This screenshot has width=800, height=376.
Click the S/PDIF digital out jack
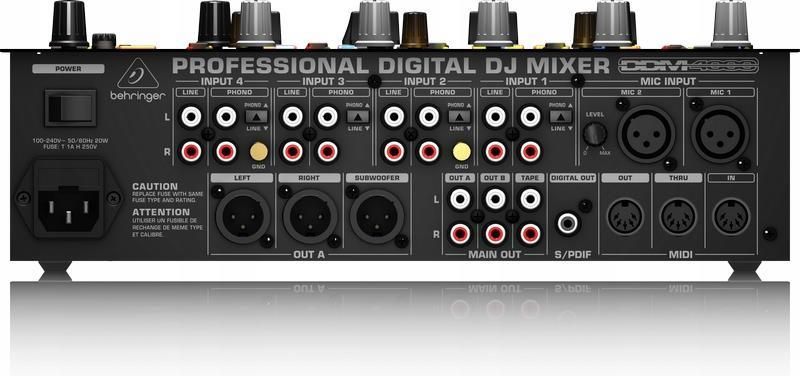(568, 223)
